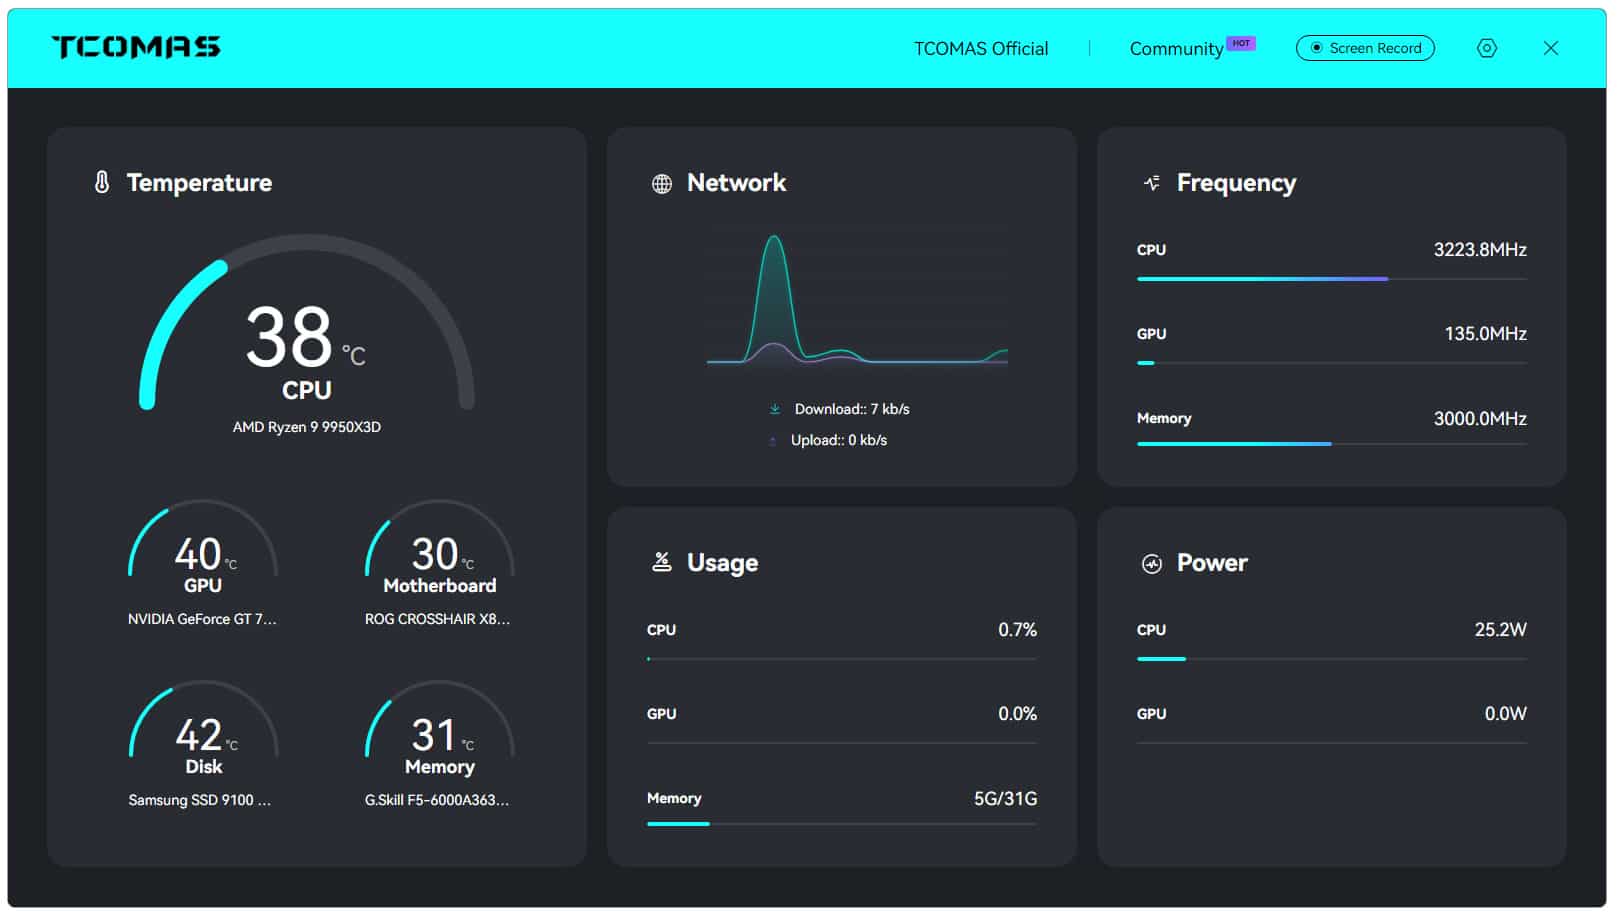Click the AMD Ryzen 9 9950X3D label
1618x918 pixels.
tap(307, 427)
